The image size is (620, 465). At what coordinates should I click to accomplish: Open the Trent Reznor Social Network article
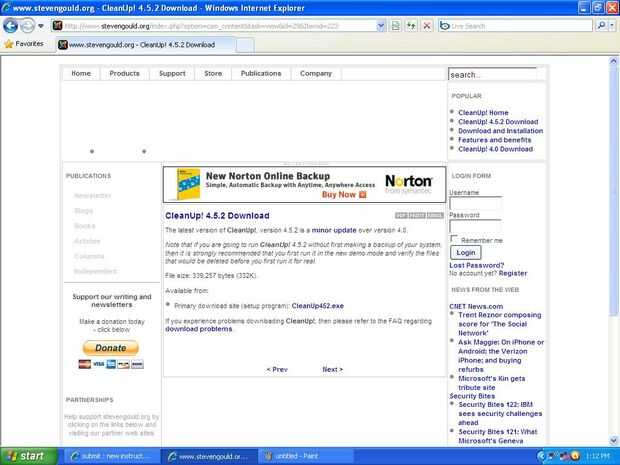499,324
